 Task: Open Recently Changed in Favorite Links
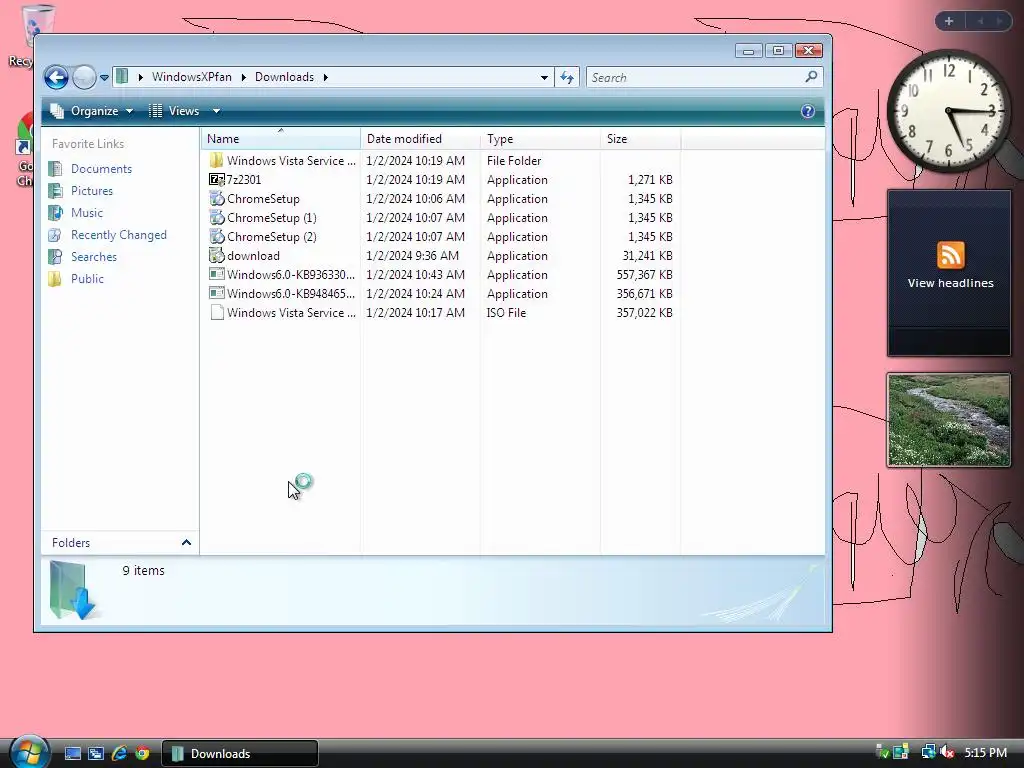click(119, 235)
